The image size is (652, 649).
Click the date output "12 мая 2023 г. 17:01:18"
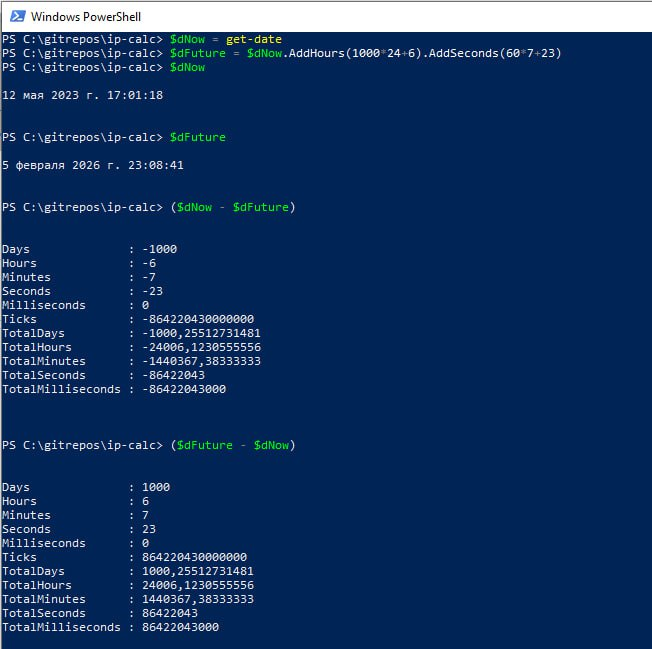82,95
